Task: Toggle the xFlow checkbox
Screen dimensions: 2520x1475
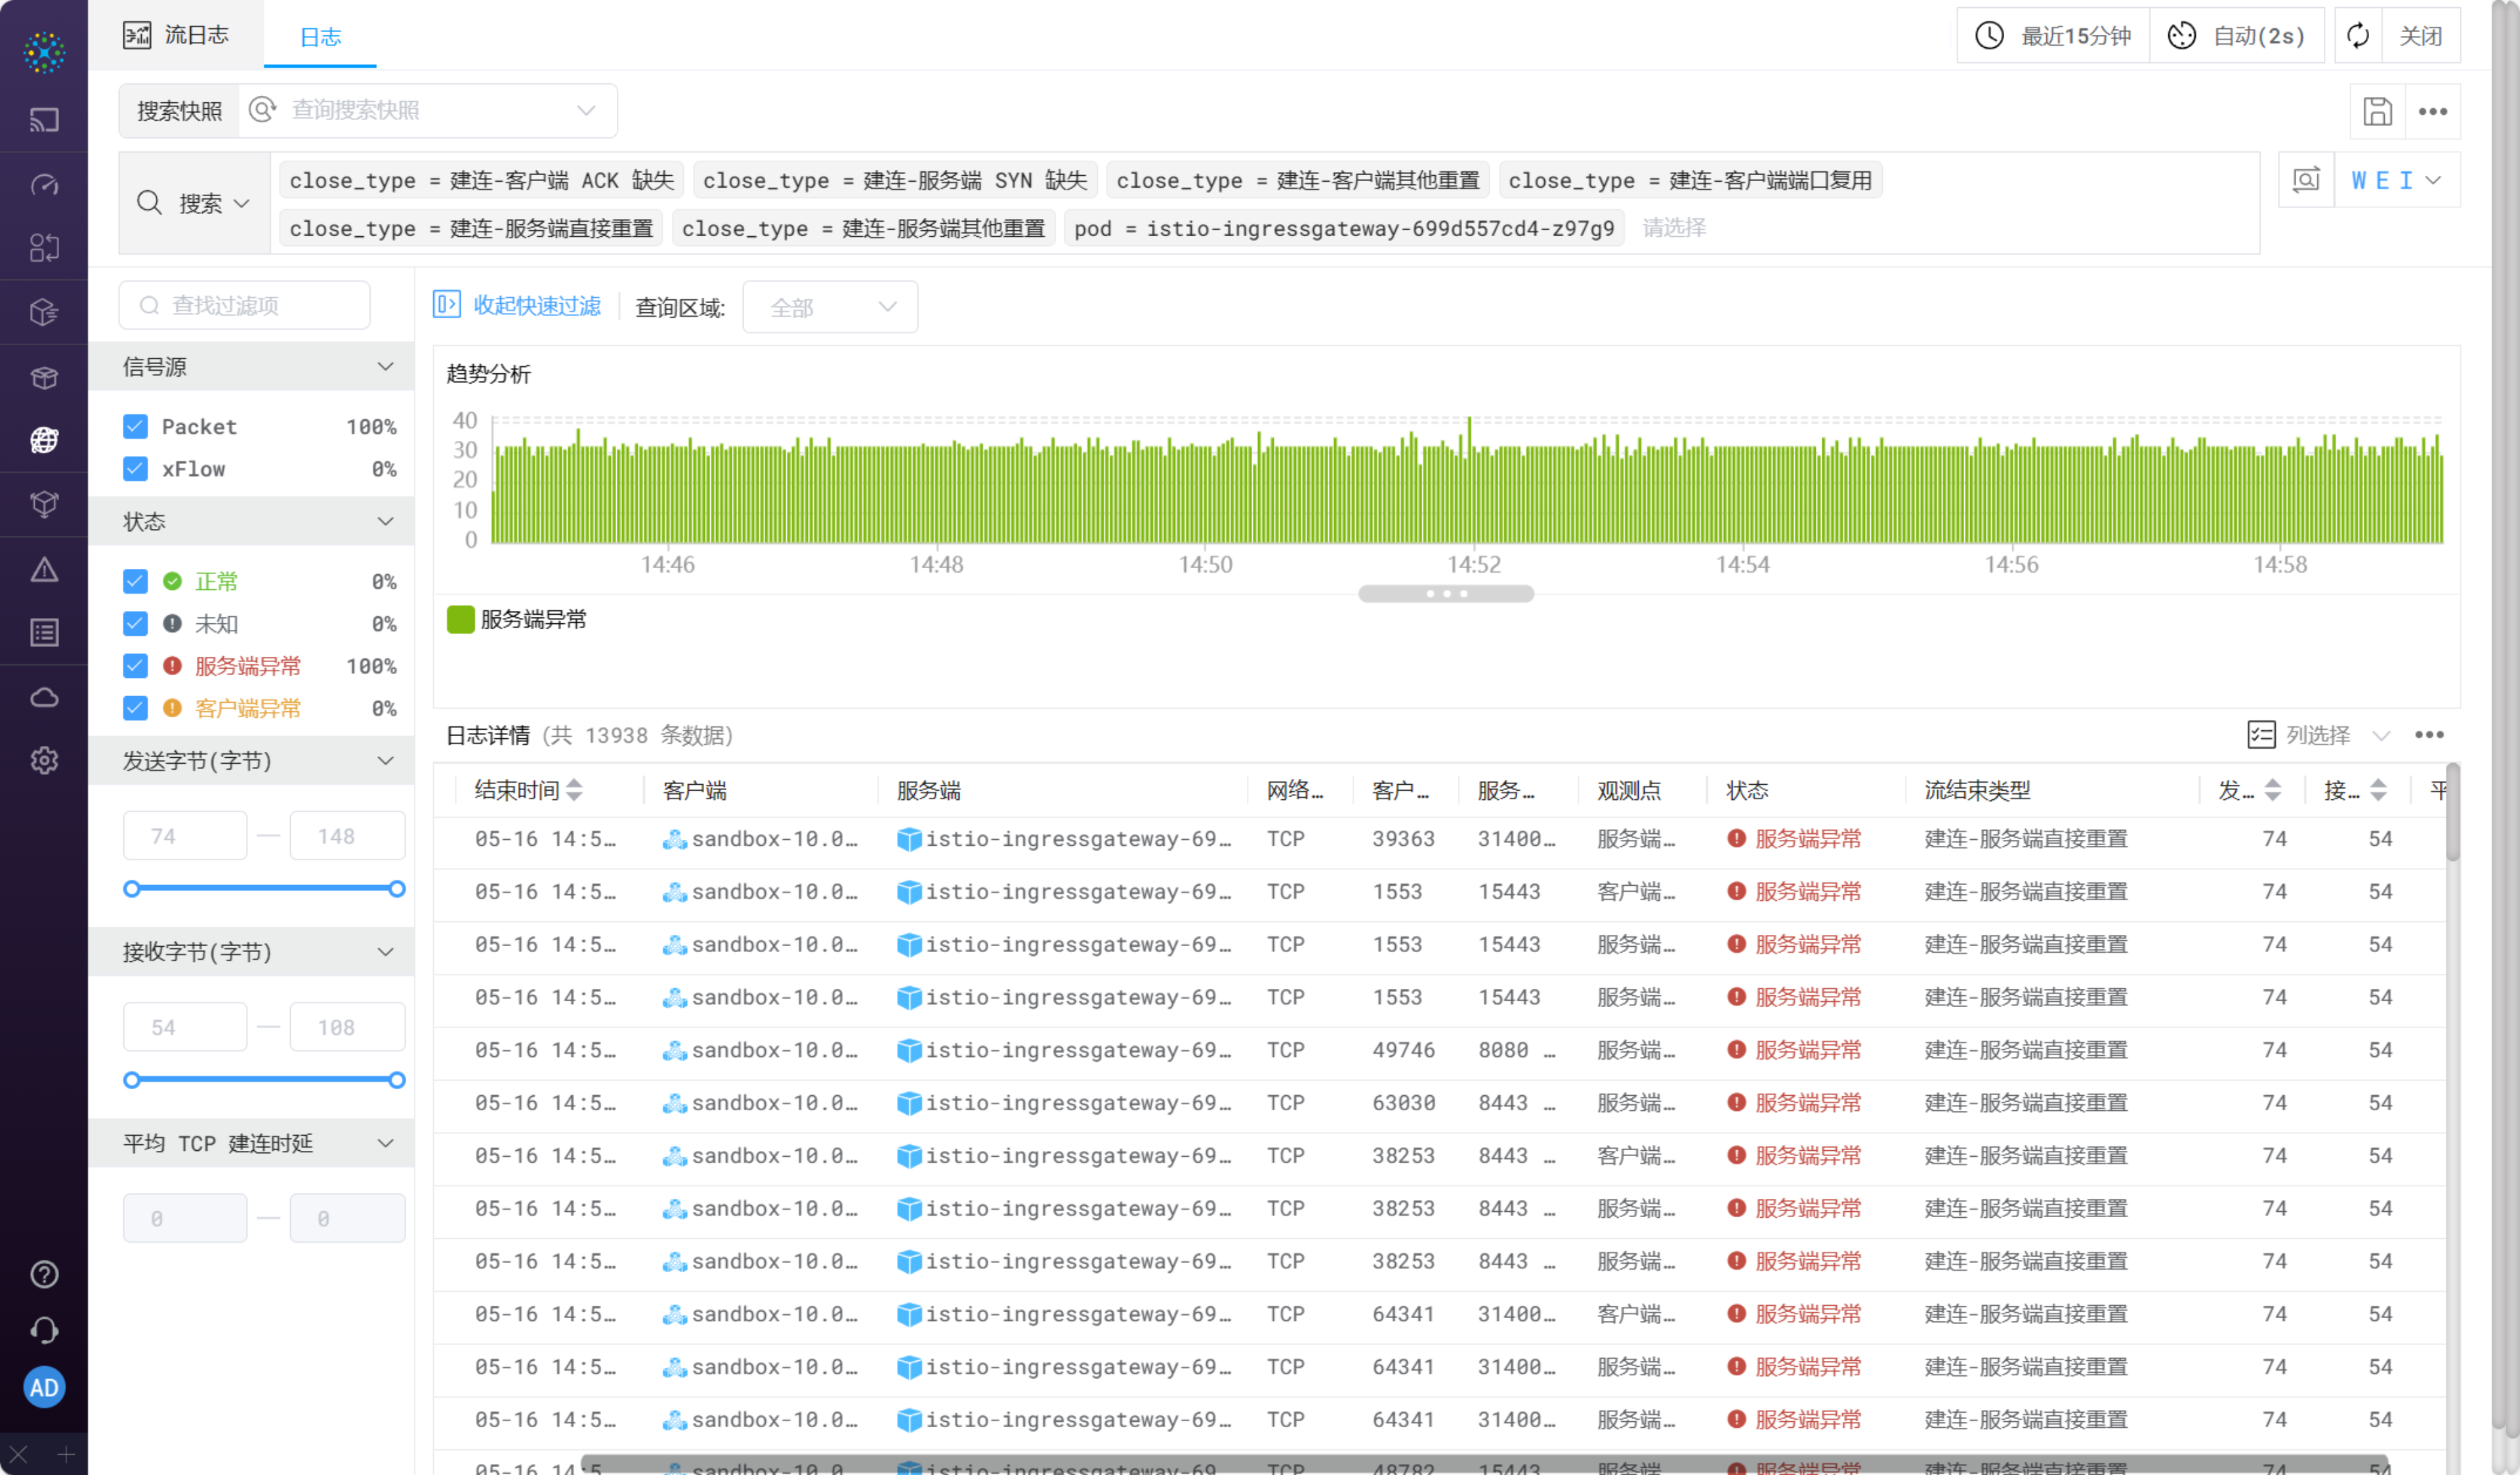Action: (x=135, y=469)
